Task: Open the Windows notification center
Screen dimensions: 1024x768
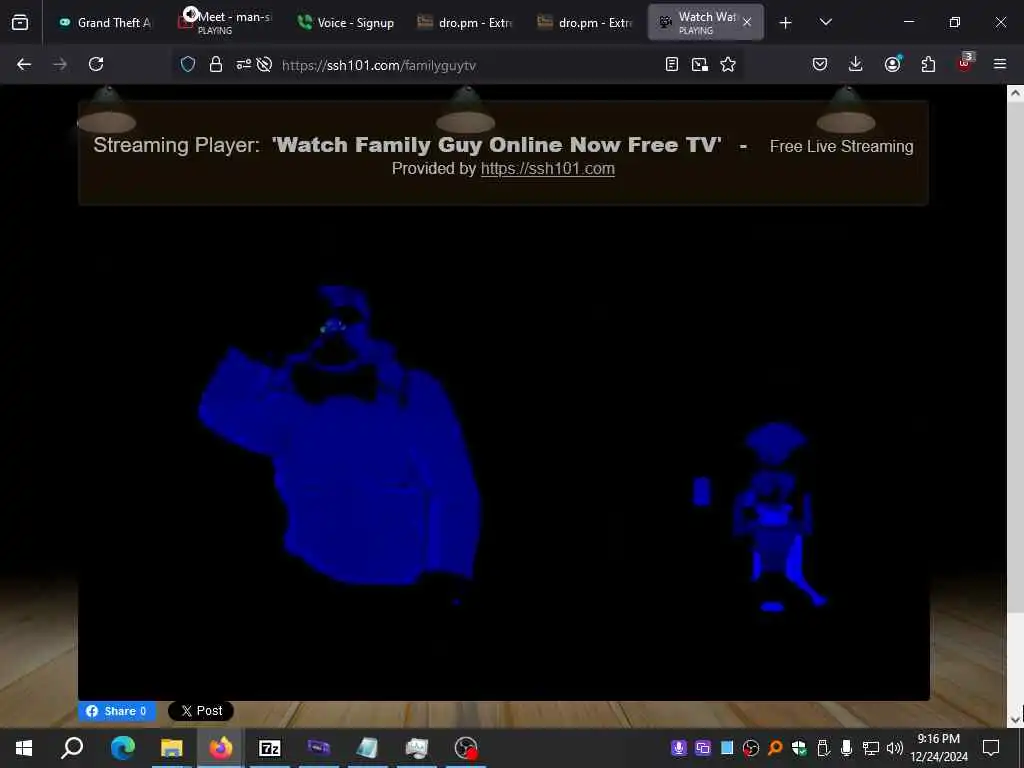Action: tap(991, 747)
